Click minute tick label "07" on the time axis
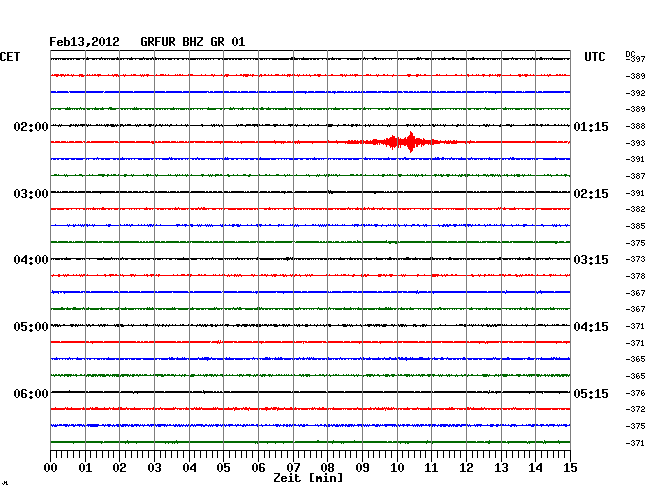 pos(293,468)
